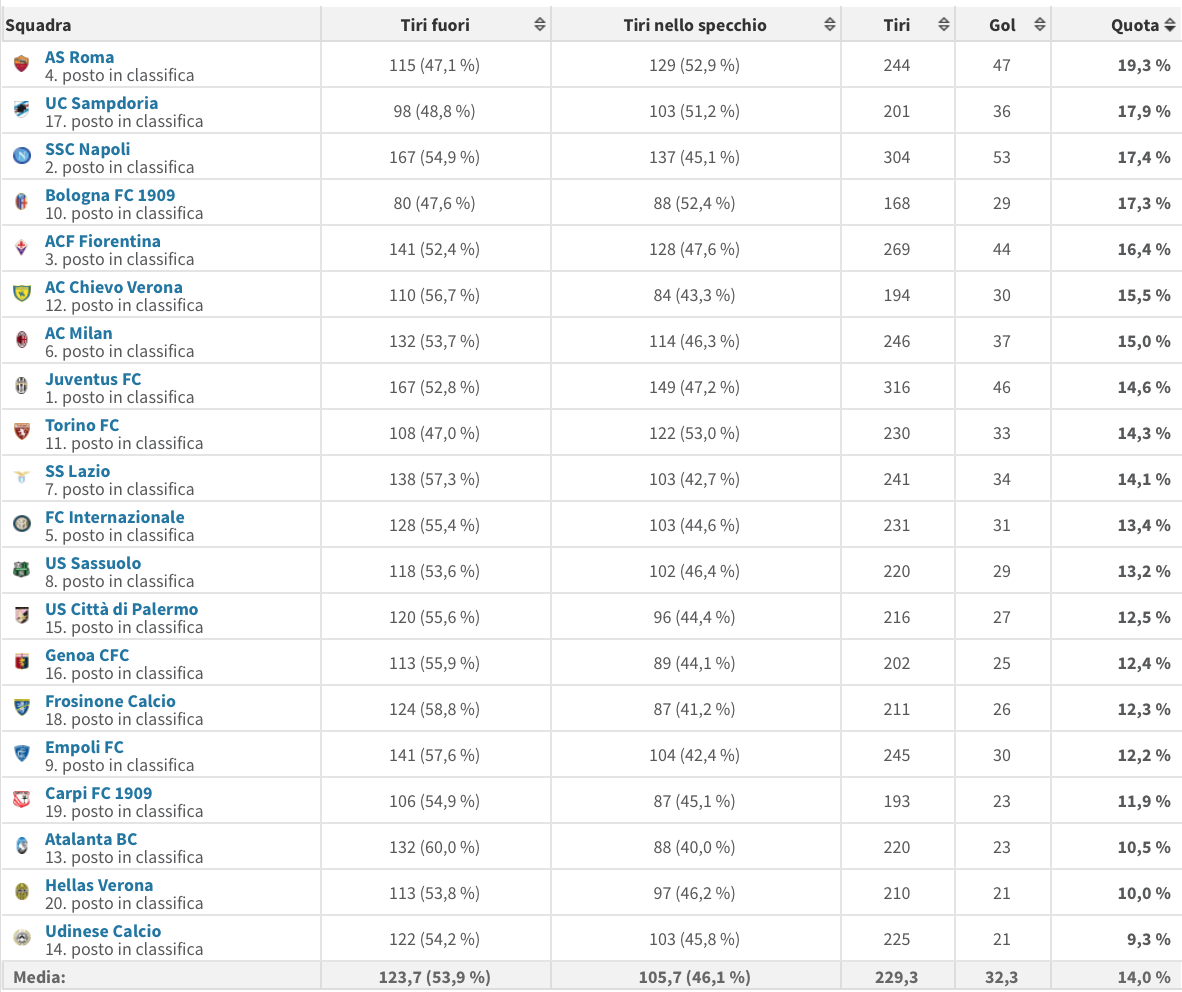Image resolution: width=1182 pixels, height=992 pixels.
Task: Click the ACF Fiorentina crest icon
Action: click(x=22, y=249)
